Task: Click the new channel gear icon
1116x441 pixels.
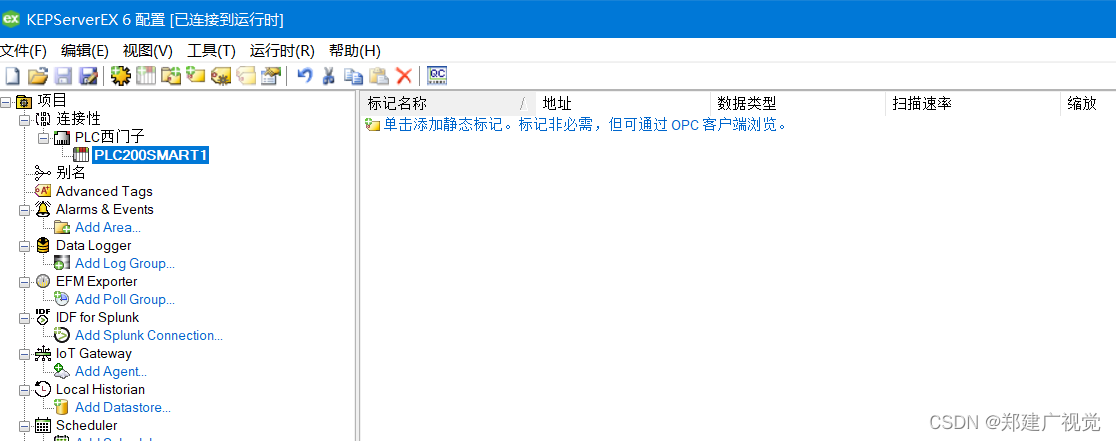Action: point(121,76)
